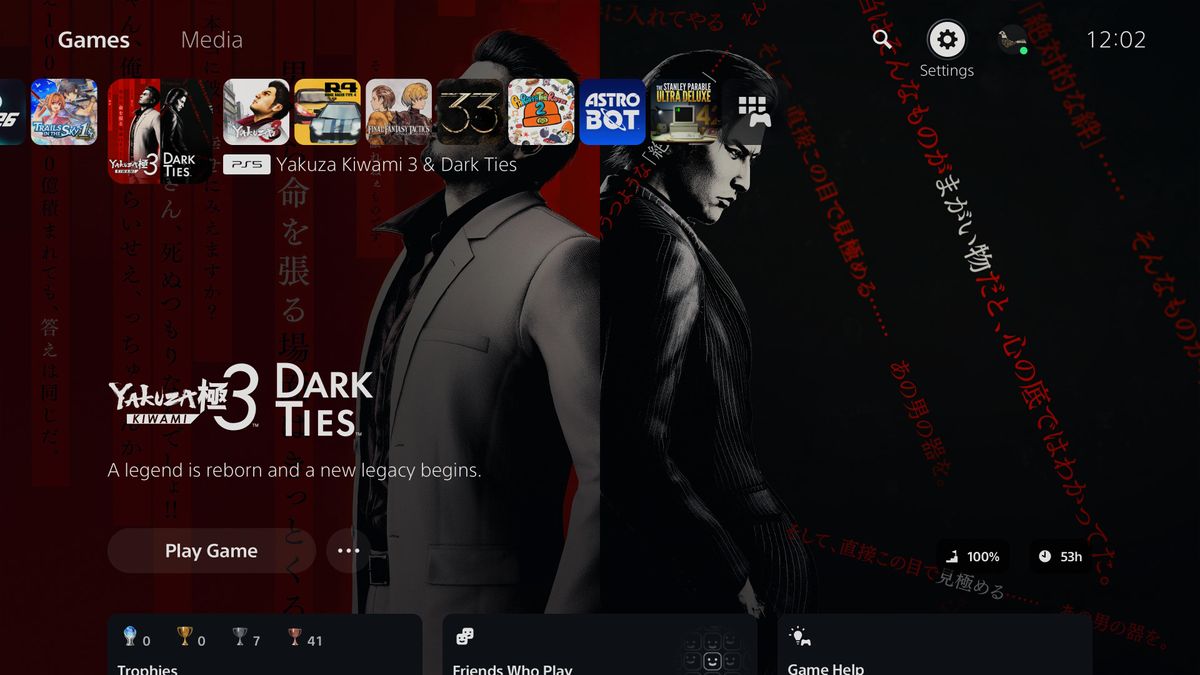
Task: Click the 41 bronze trophy count
Action: [314, 640]
